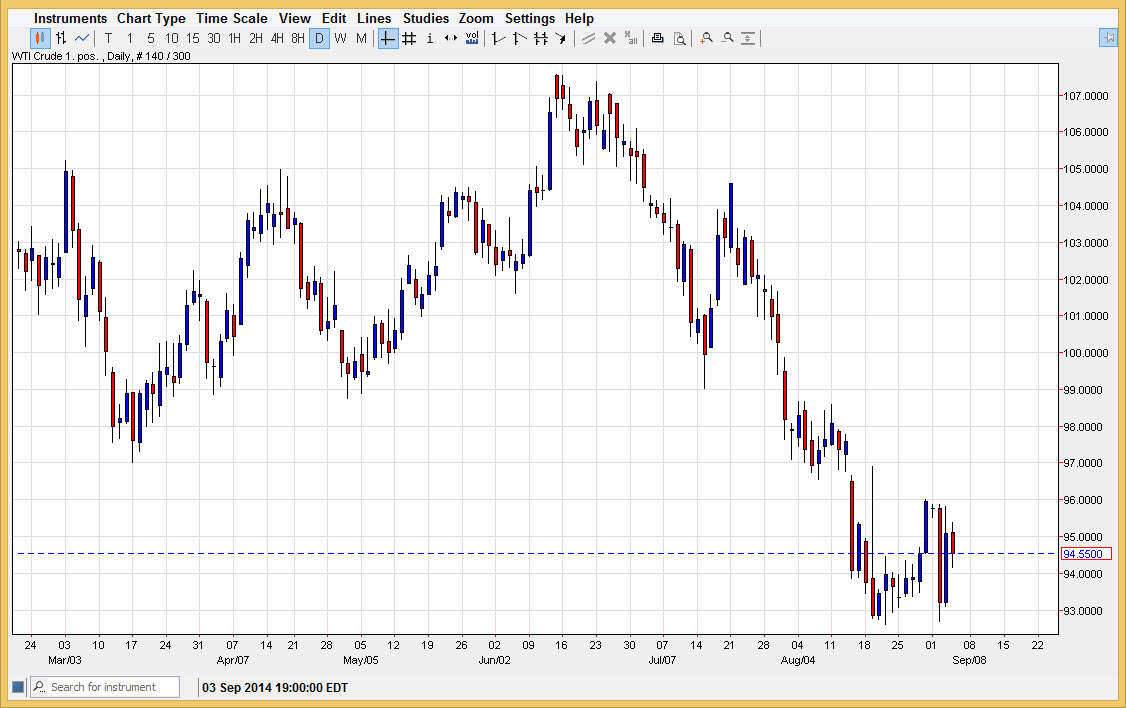The height and width of the screenshot is (708, 1126).
Task: Switch to bar chart style icon
Action: pyautogui.click(x=61, y=38)
